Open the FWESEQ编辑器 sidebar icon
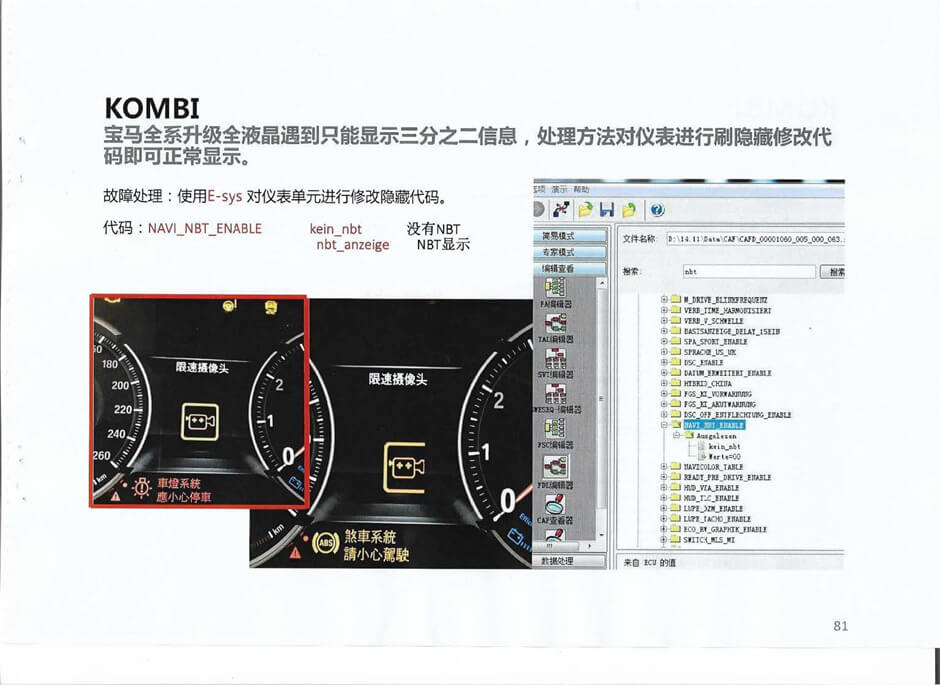This screenshot has width=940, height=685. tap(555, 394)
